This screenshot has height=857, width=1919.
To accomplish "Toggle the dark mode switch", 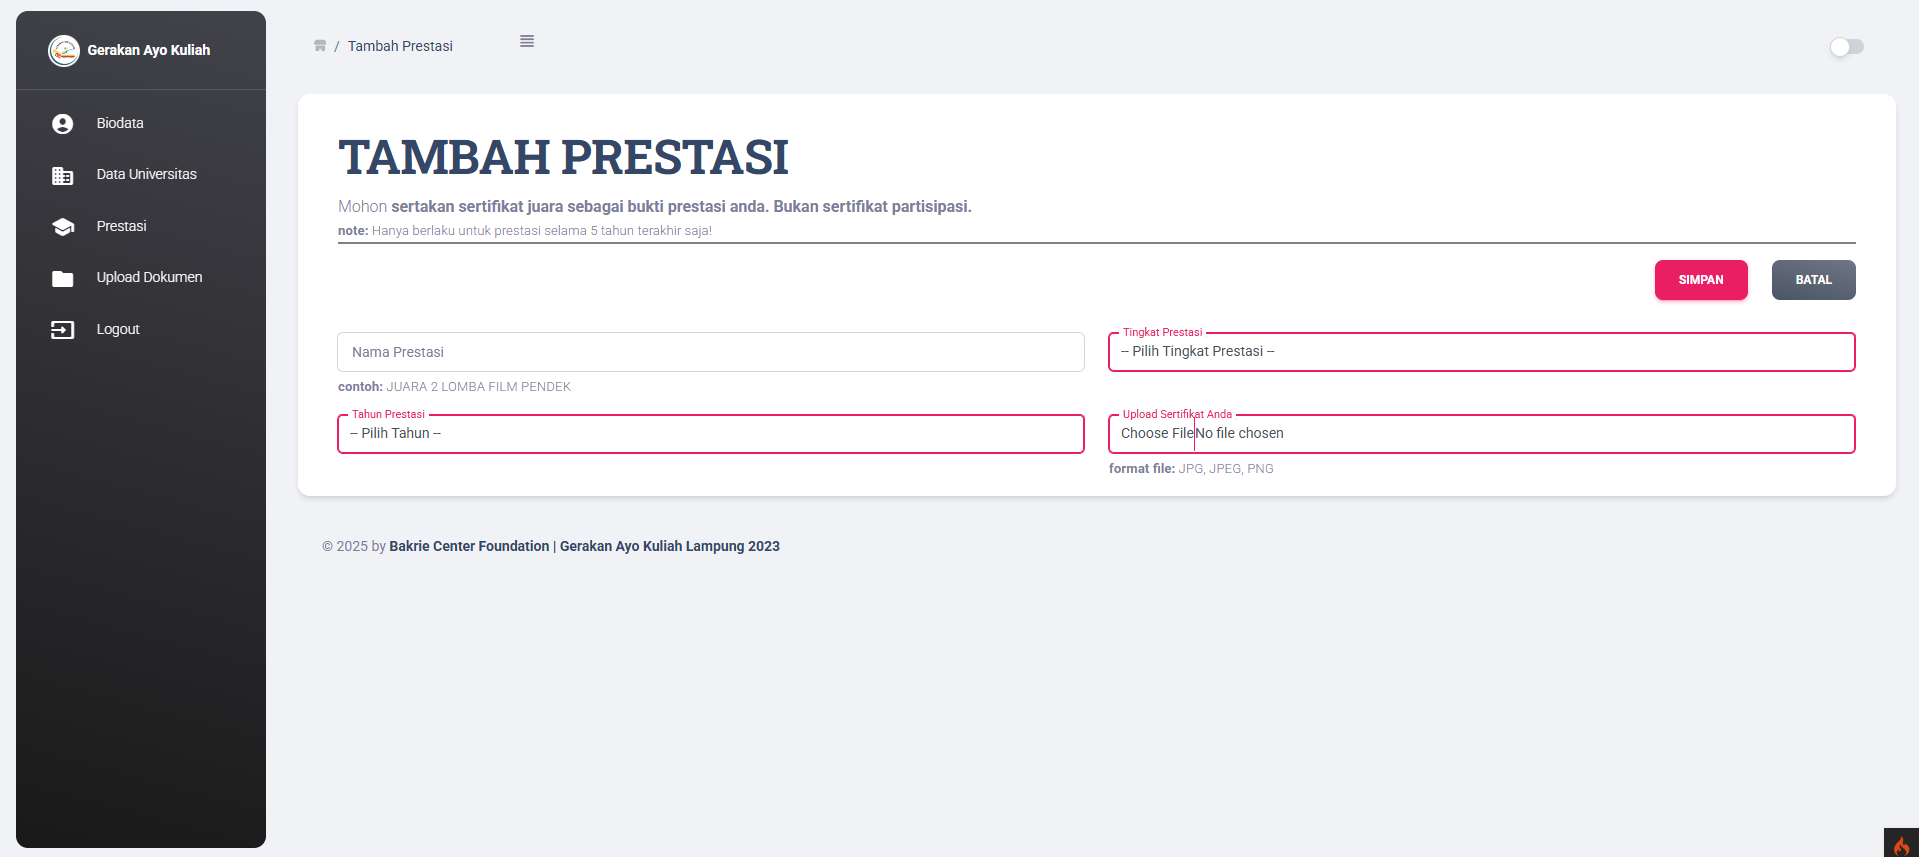I will click(x=1846, y=47).
